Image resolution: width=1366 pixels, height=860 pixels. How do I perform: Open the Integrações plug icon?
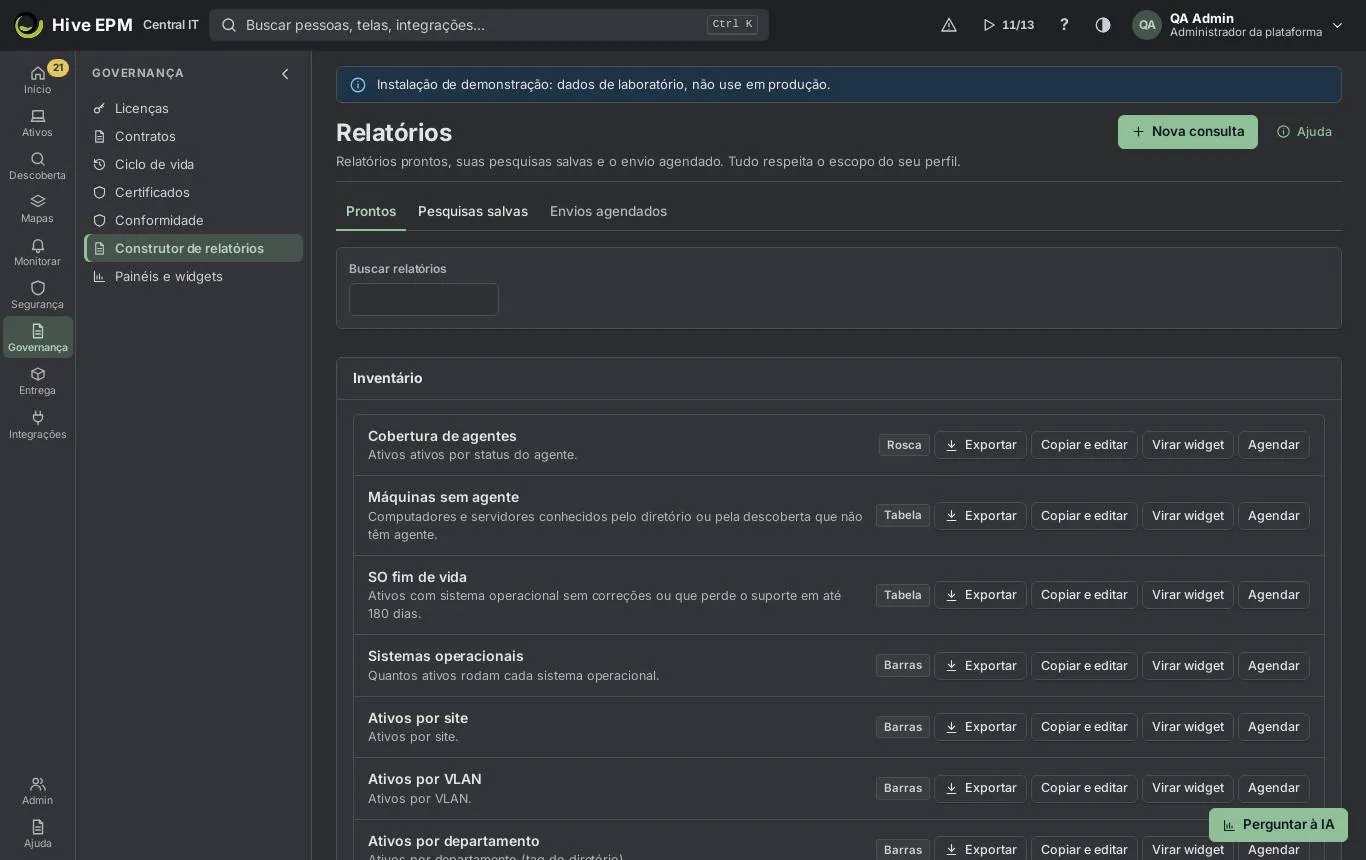[x=37, y=425]
